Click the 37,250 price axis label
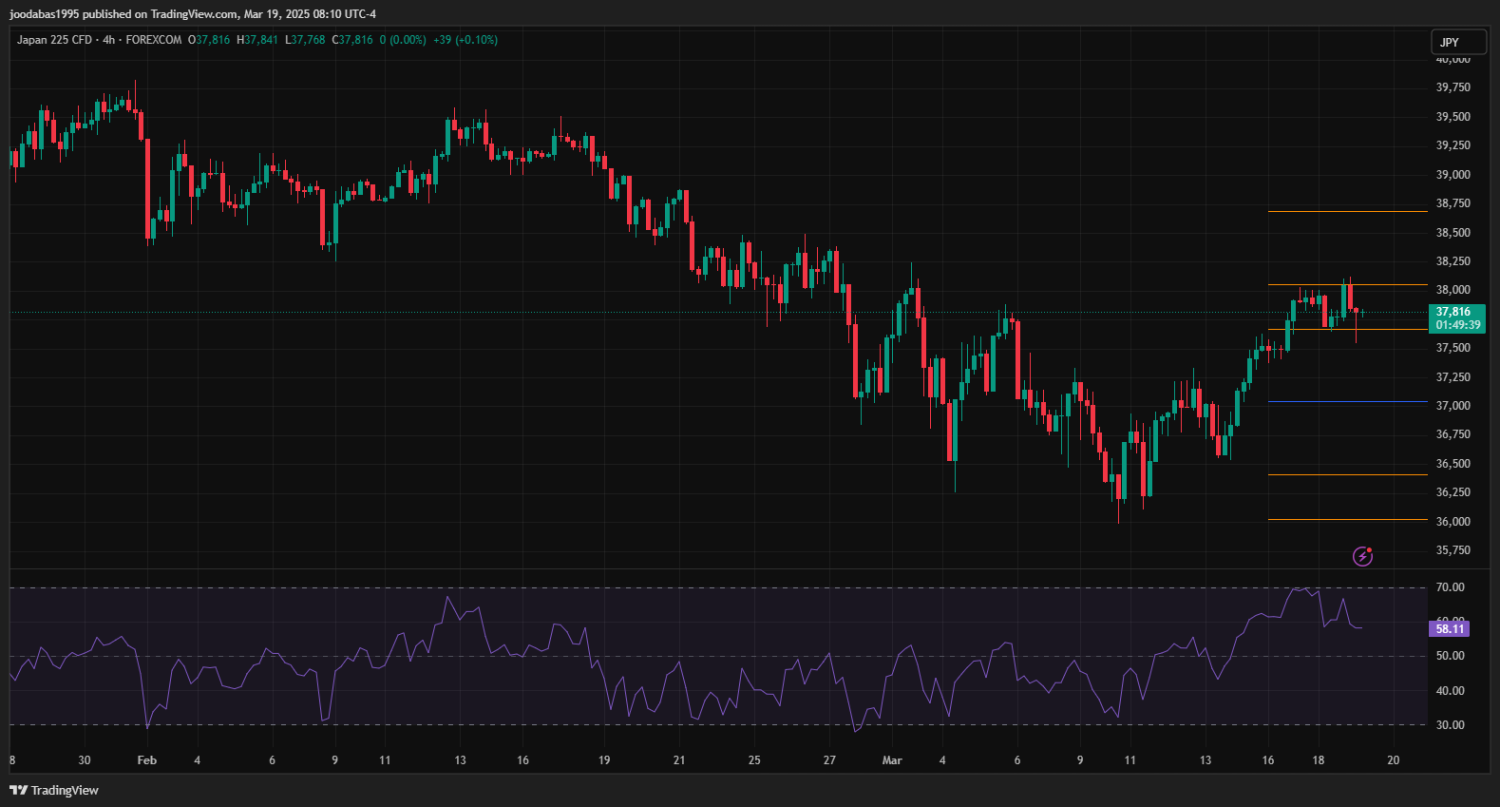This screenshot has height=807, width=1500. tap(1453, 377)
